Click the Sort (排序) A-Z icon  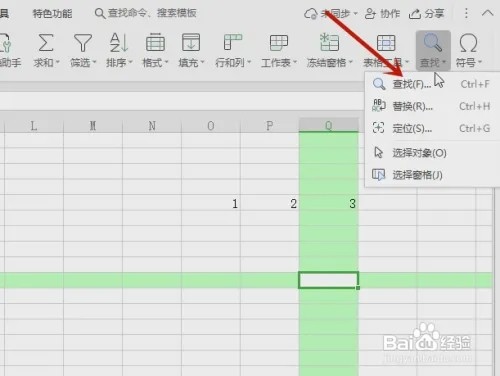tap(119, 43)
